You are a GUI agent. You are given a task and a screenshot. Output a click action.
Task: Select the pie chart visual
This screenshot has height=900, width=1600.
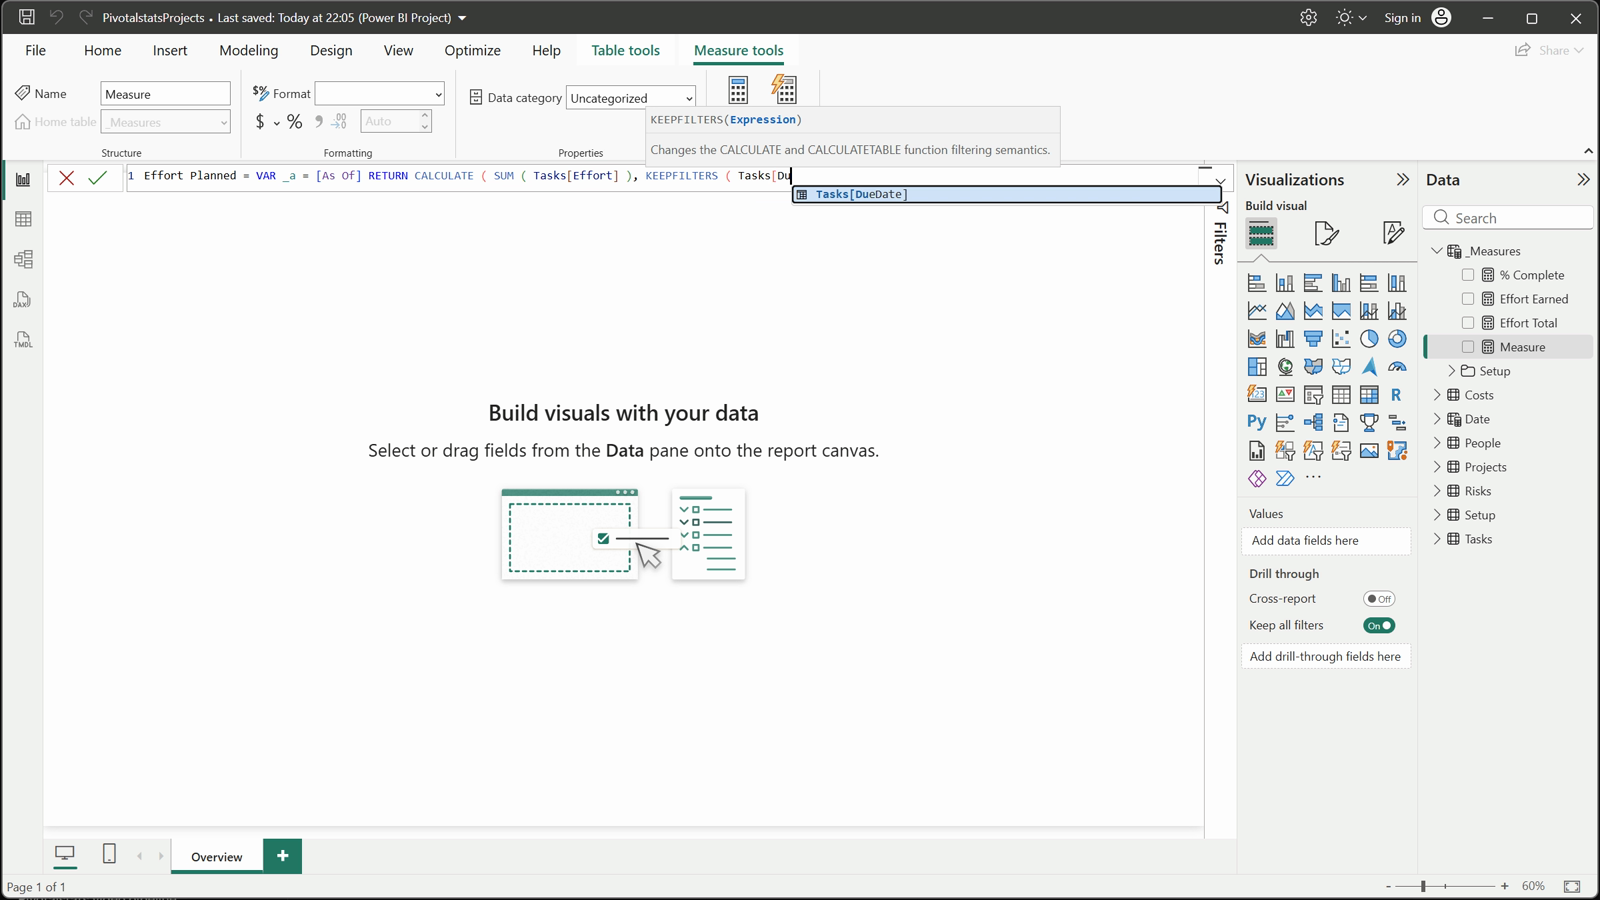click(x=1369, y=339)
